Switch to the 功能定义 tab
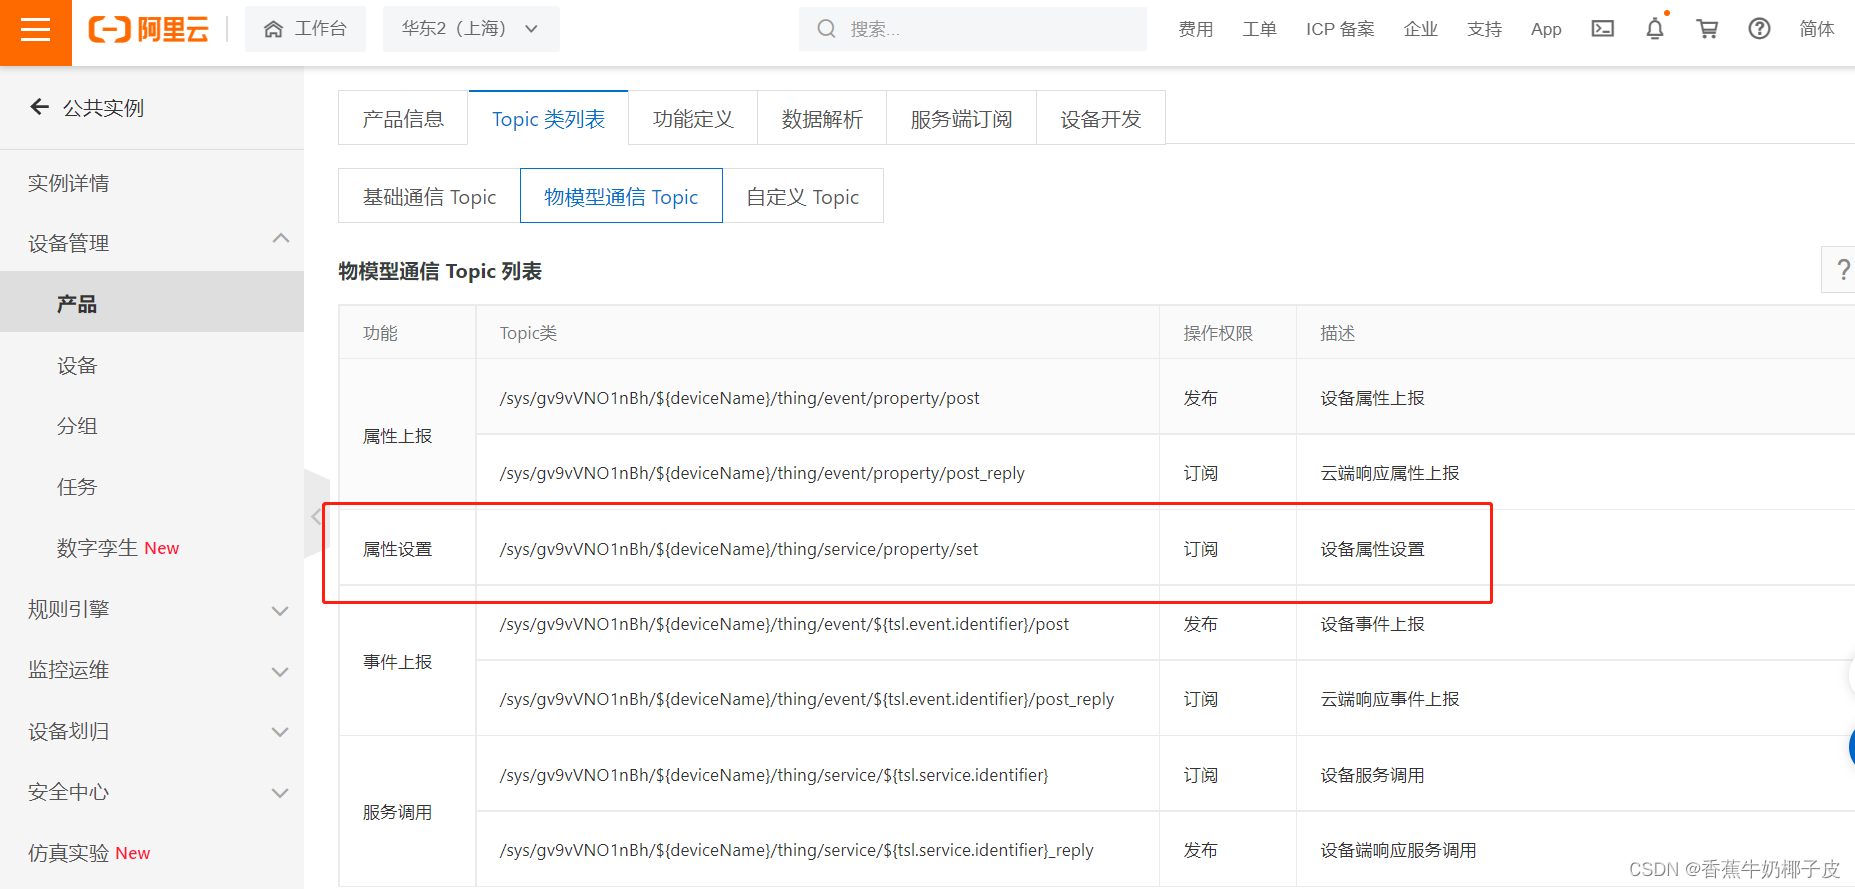 coord(693,118)
